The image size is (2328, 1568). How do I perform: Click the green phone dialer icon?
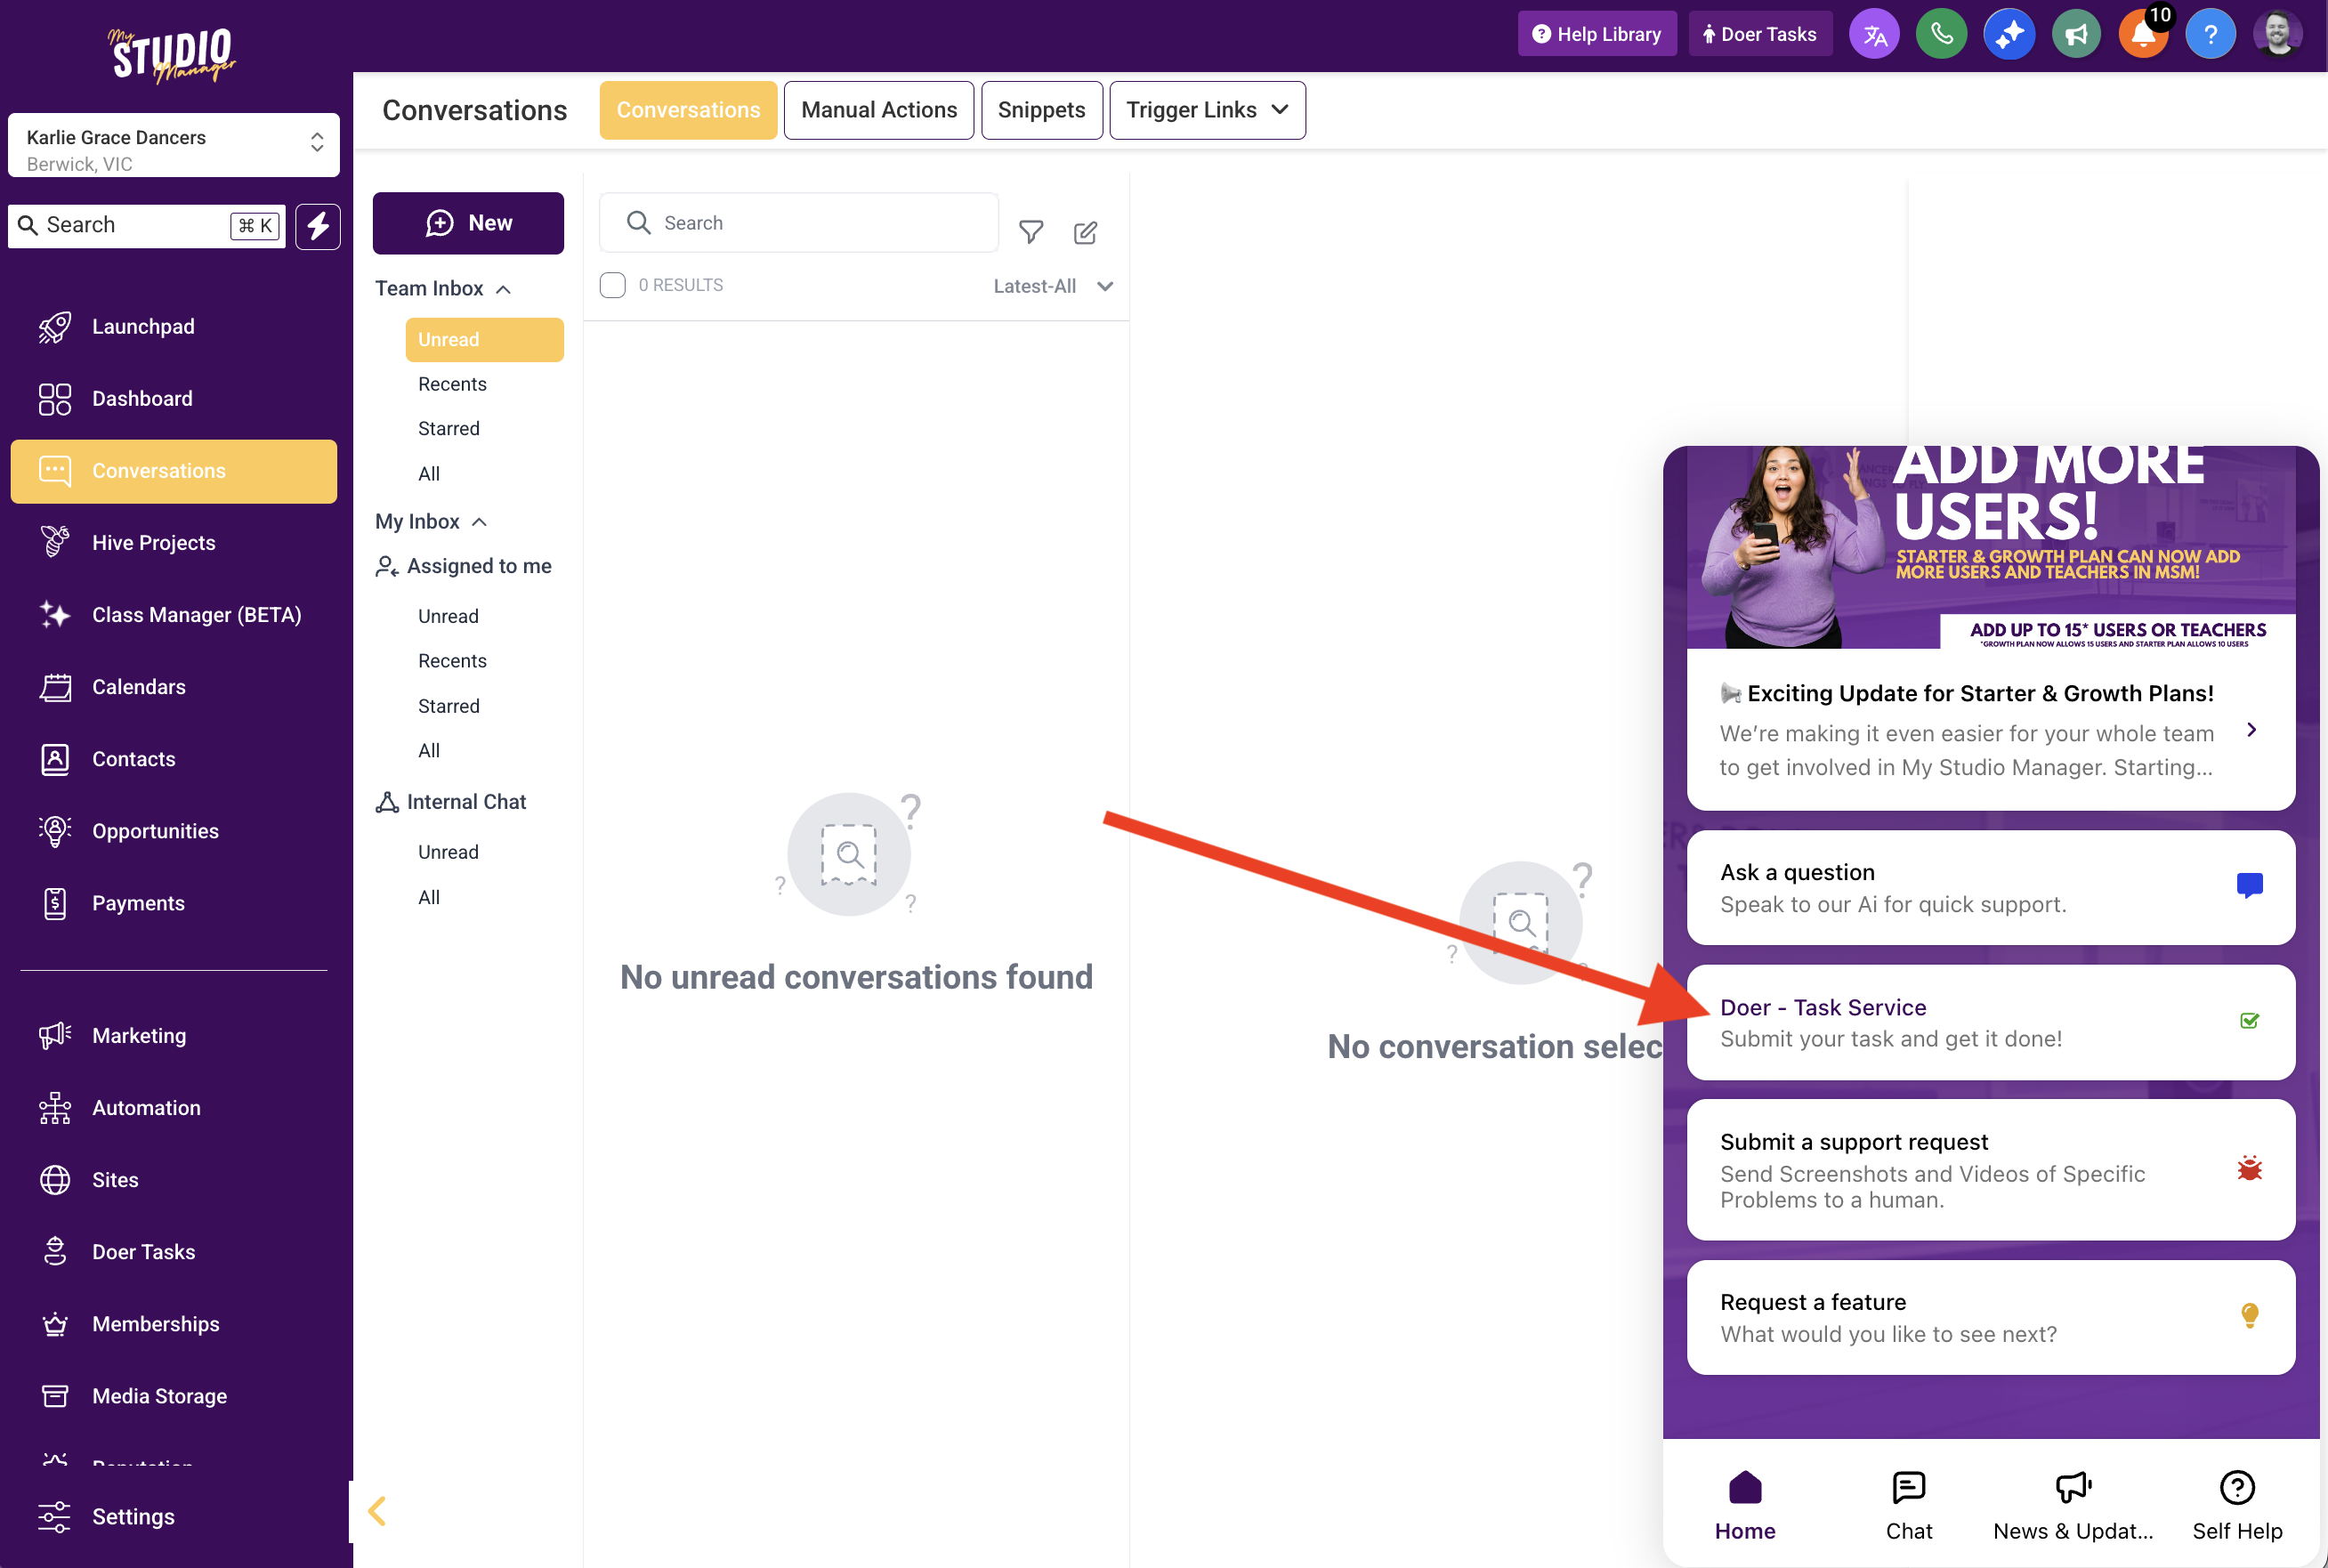pos(1941,35)
